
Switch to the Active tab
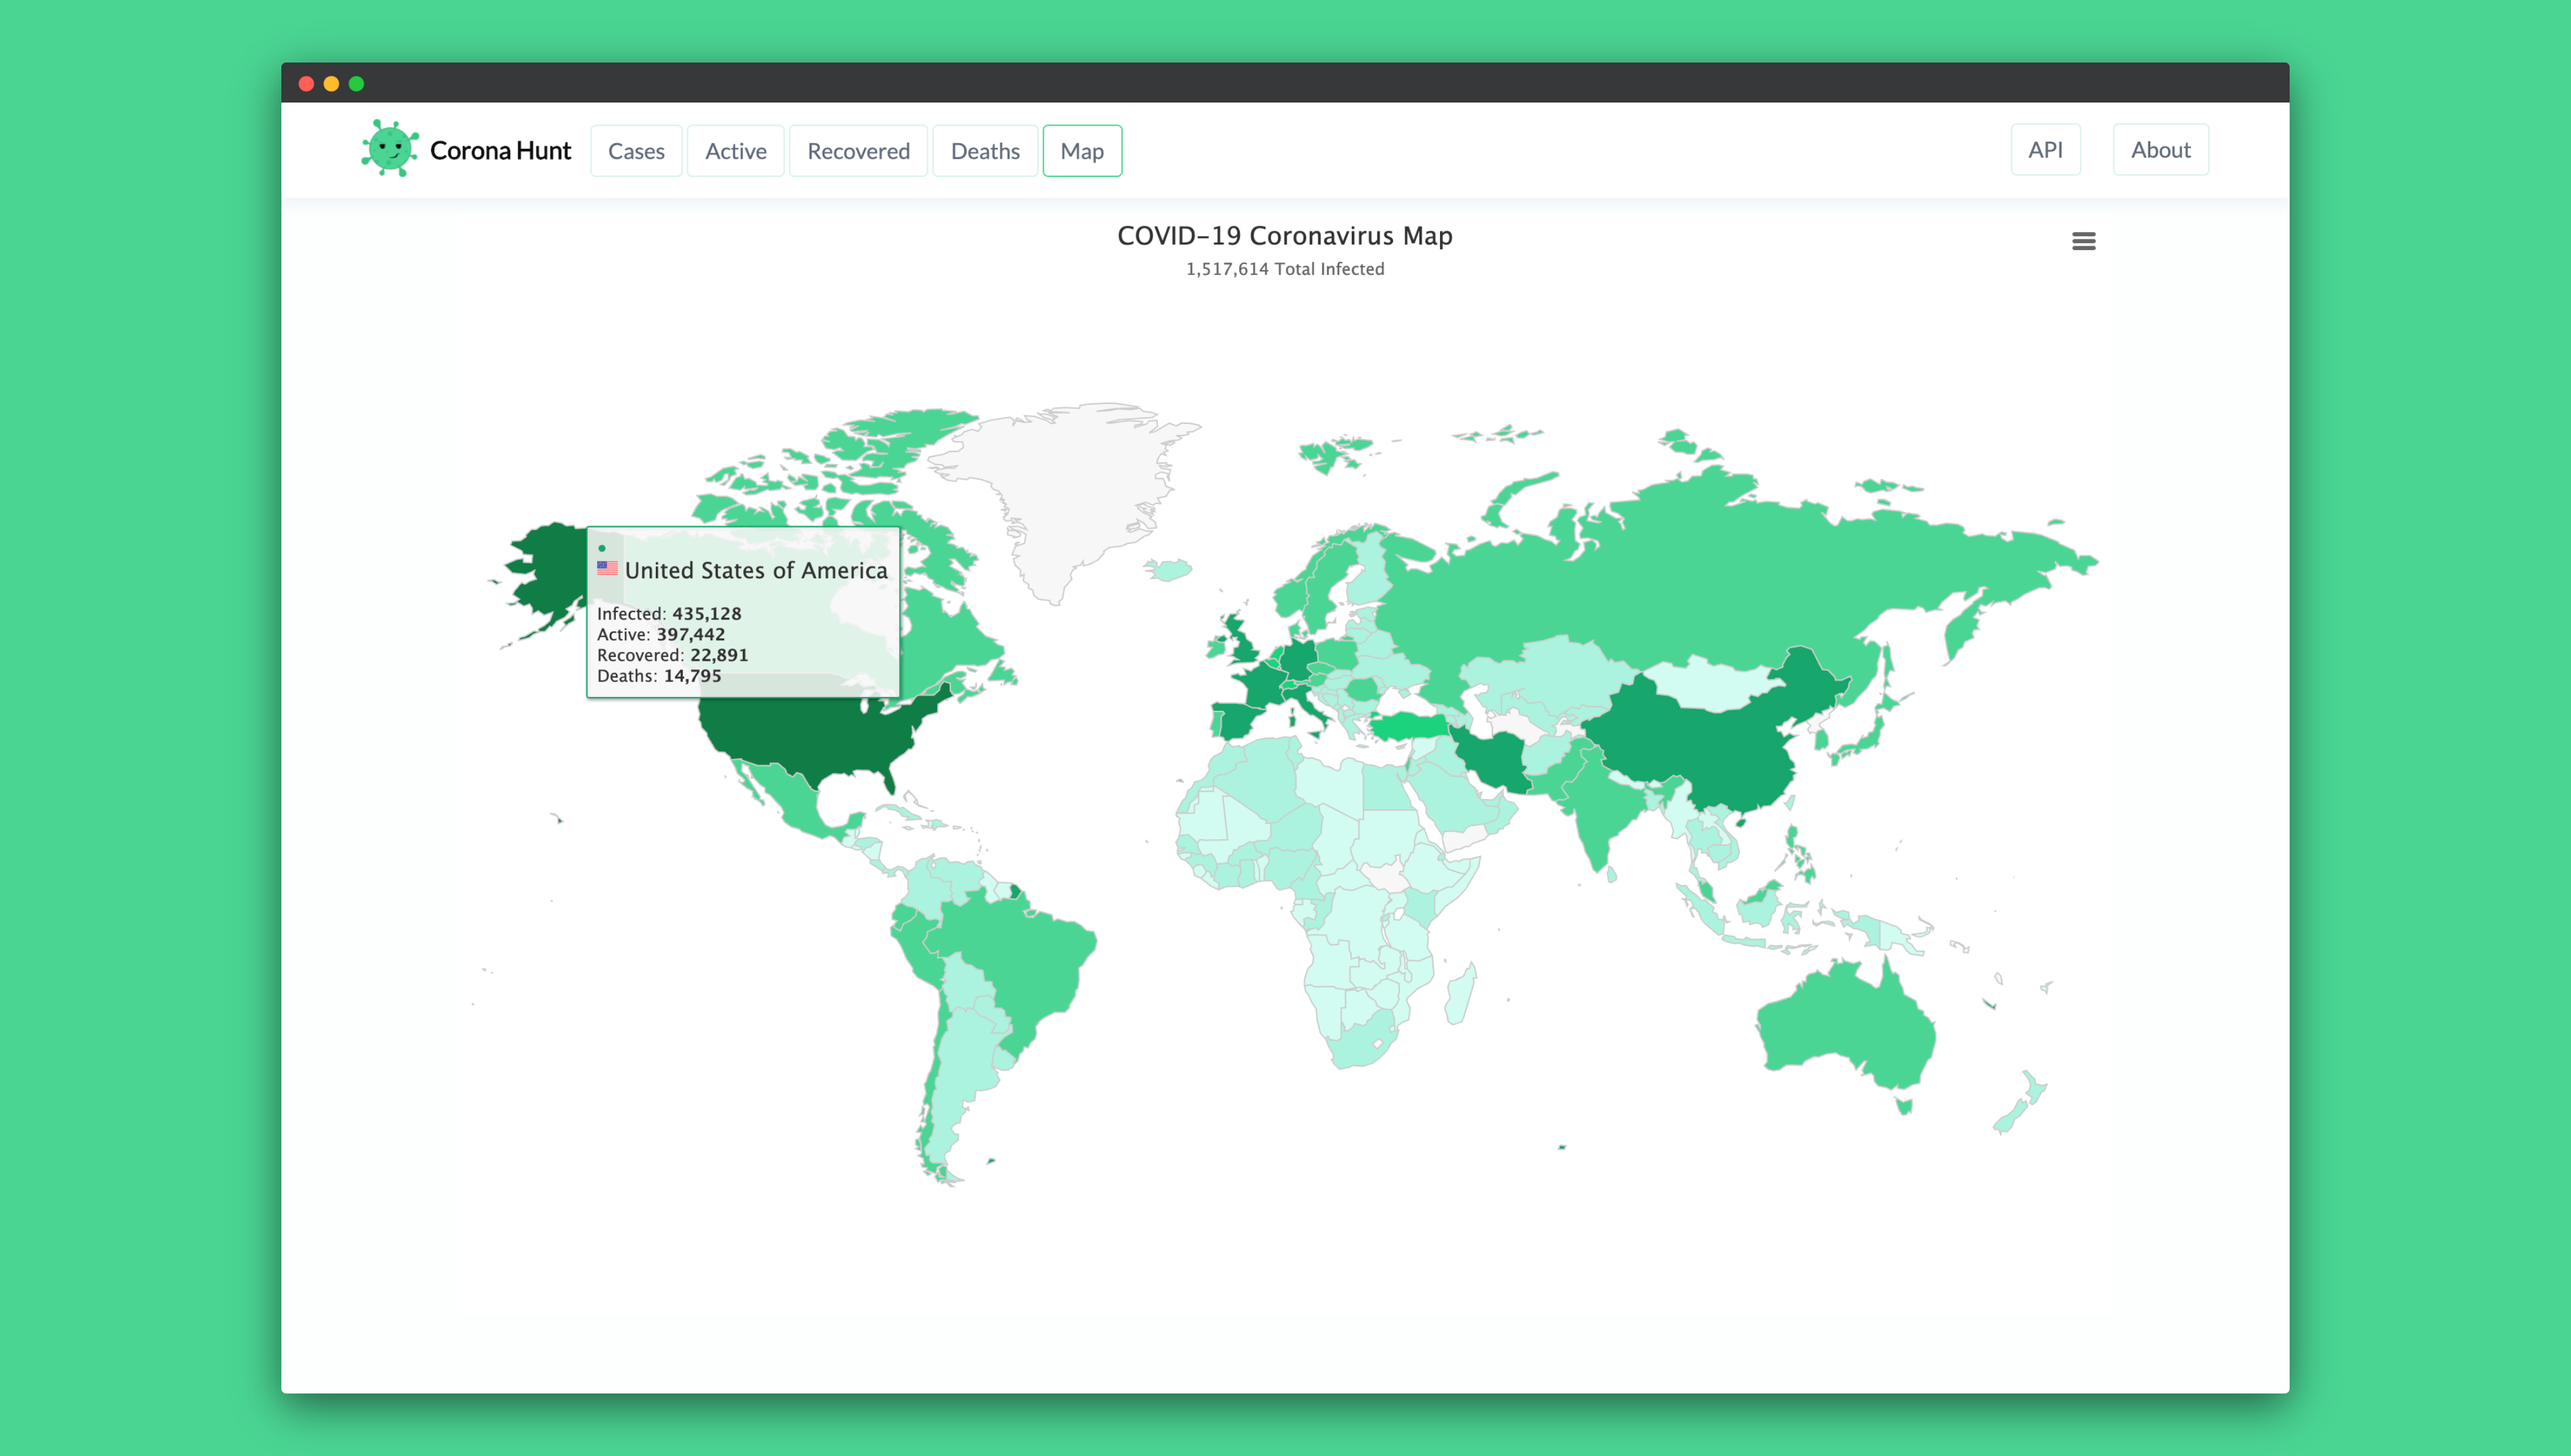(735, 151)
